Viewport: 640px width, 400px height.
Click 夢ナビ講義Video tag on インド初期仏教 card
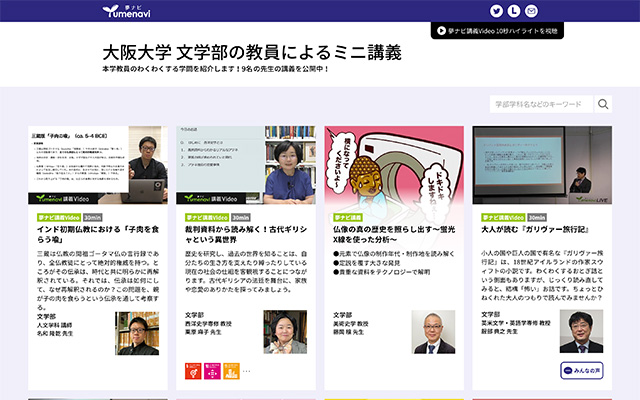[59, 218]
